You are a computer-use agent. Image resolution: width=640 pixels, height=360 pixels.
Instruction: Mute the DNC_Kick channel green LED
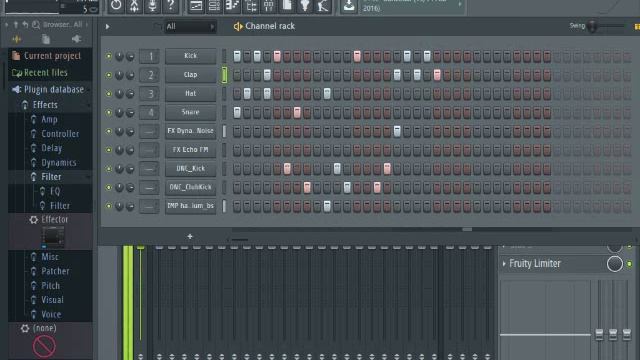[109, 169]
